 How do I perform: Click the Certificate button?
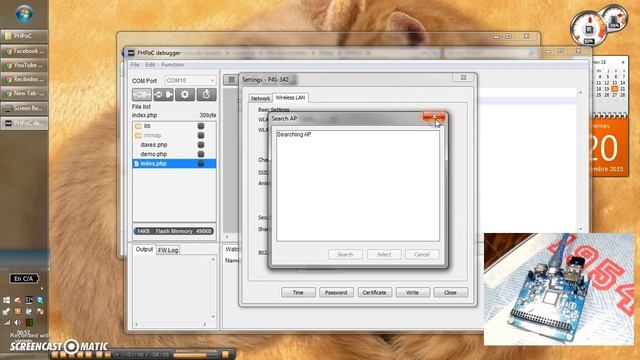[x=374, y=293]
